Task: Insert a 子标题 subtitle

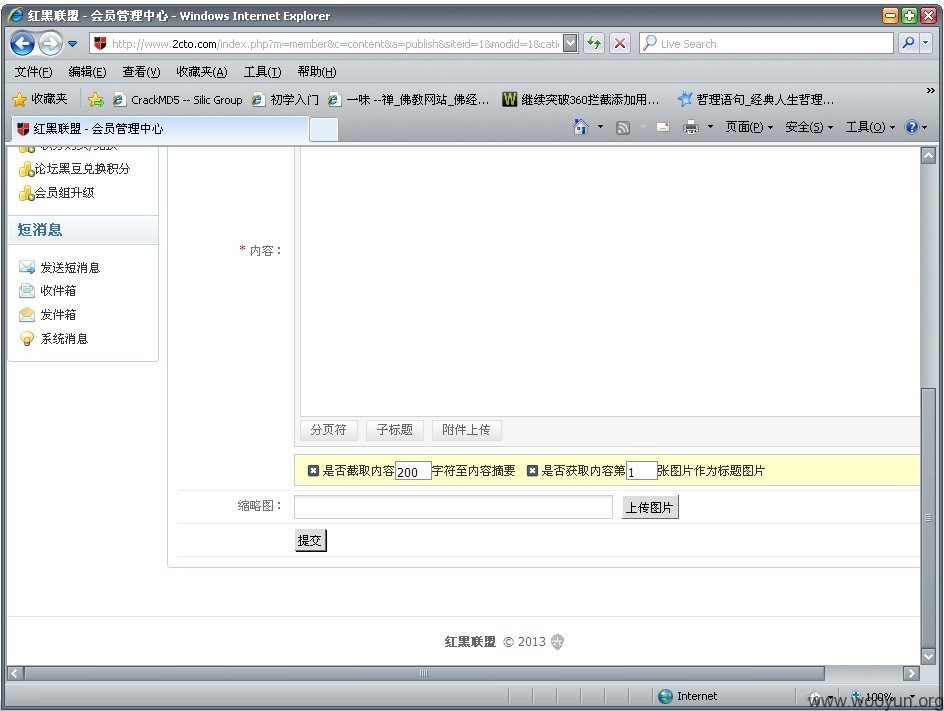Action: coord(394,430)
